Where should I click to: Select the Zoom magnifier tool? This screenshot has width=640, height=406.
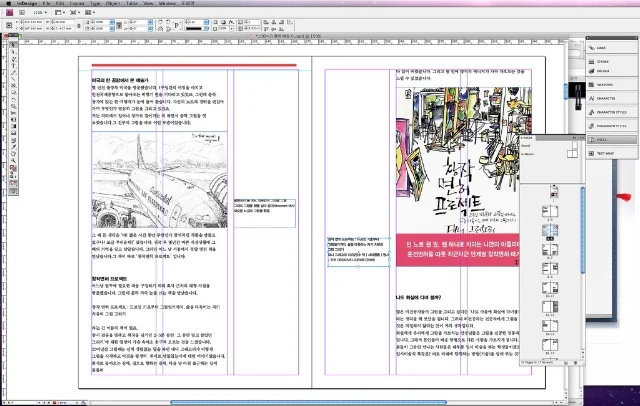coord(13,161)
